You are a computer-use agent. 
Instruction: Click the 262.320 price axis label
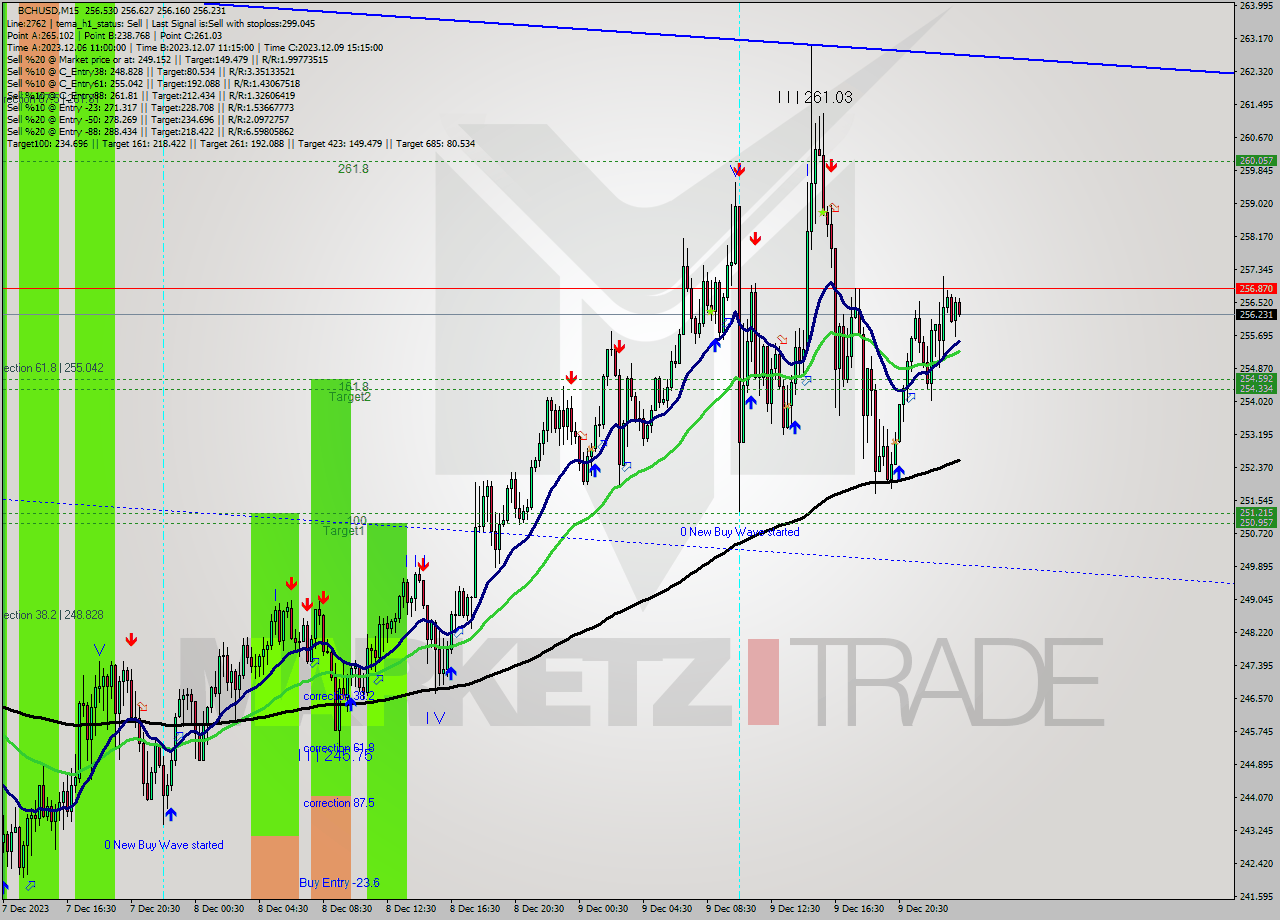[x=1256, y=72]
